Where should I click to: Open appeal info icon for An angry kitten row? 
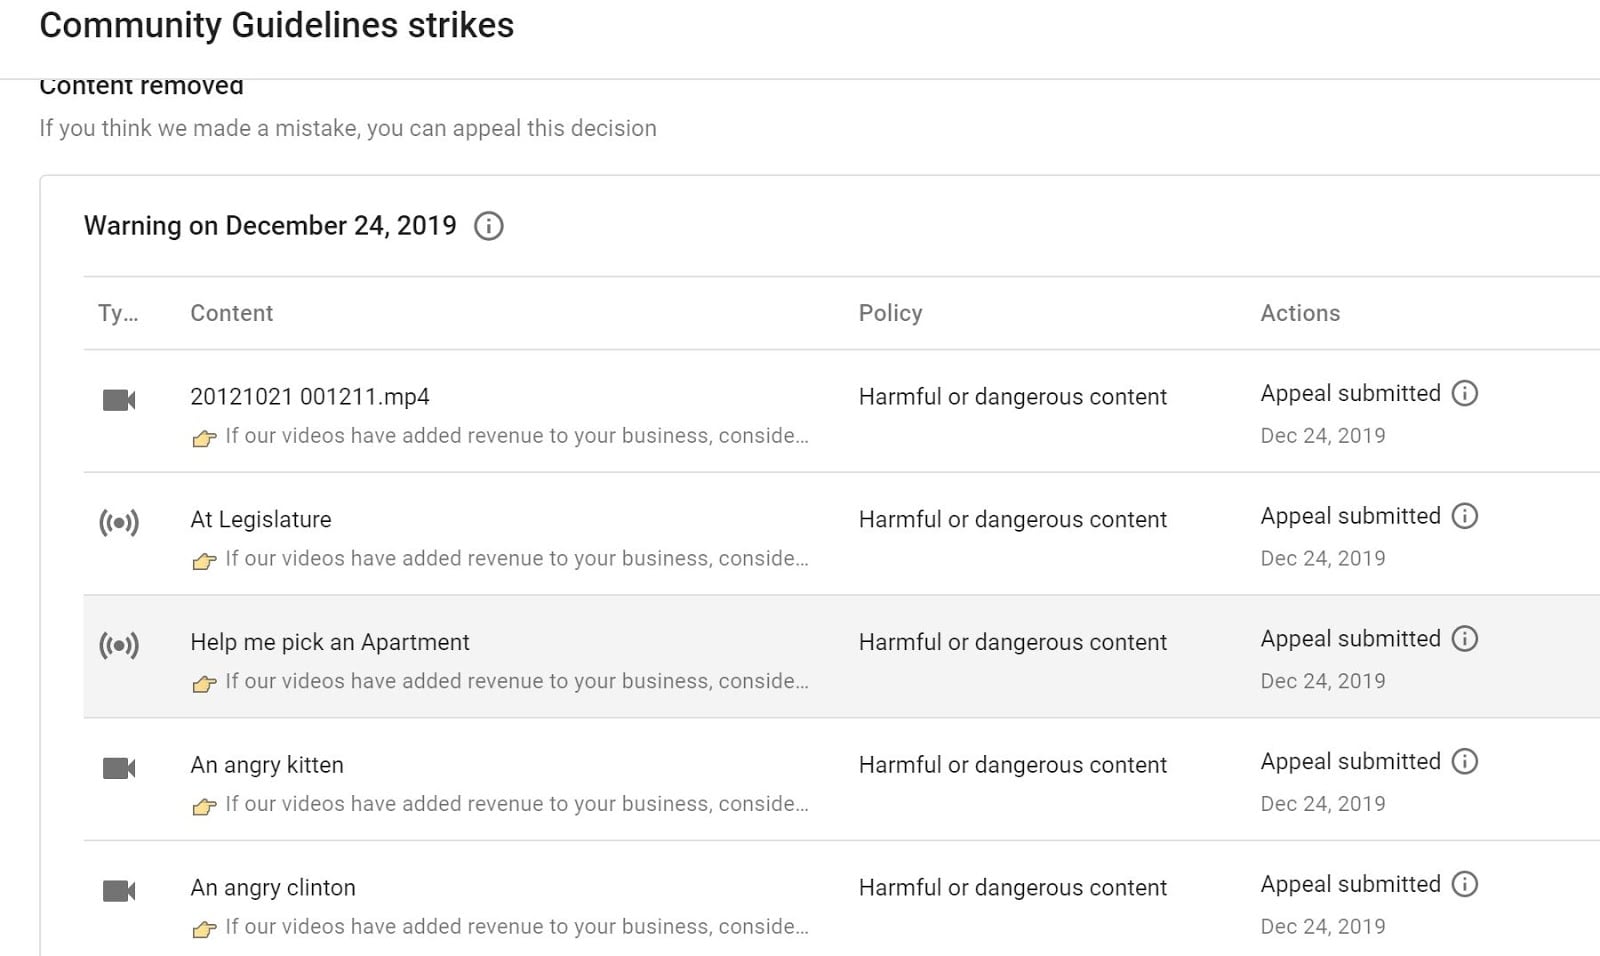[x=1464, y=762]
